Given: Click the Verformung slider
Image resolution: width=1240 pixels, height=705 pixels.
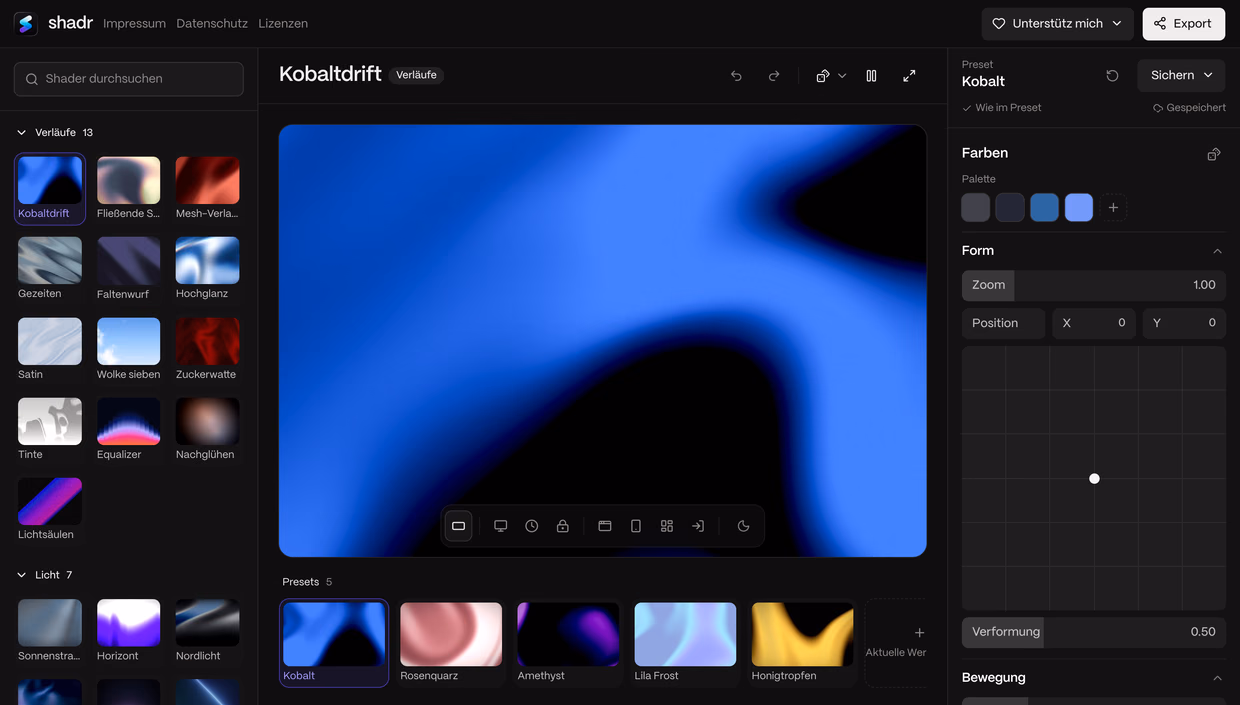Looking at the screenshot, I should 1094,632.
